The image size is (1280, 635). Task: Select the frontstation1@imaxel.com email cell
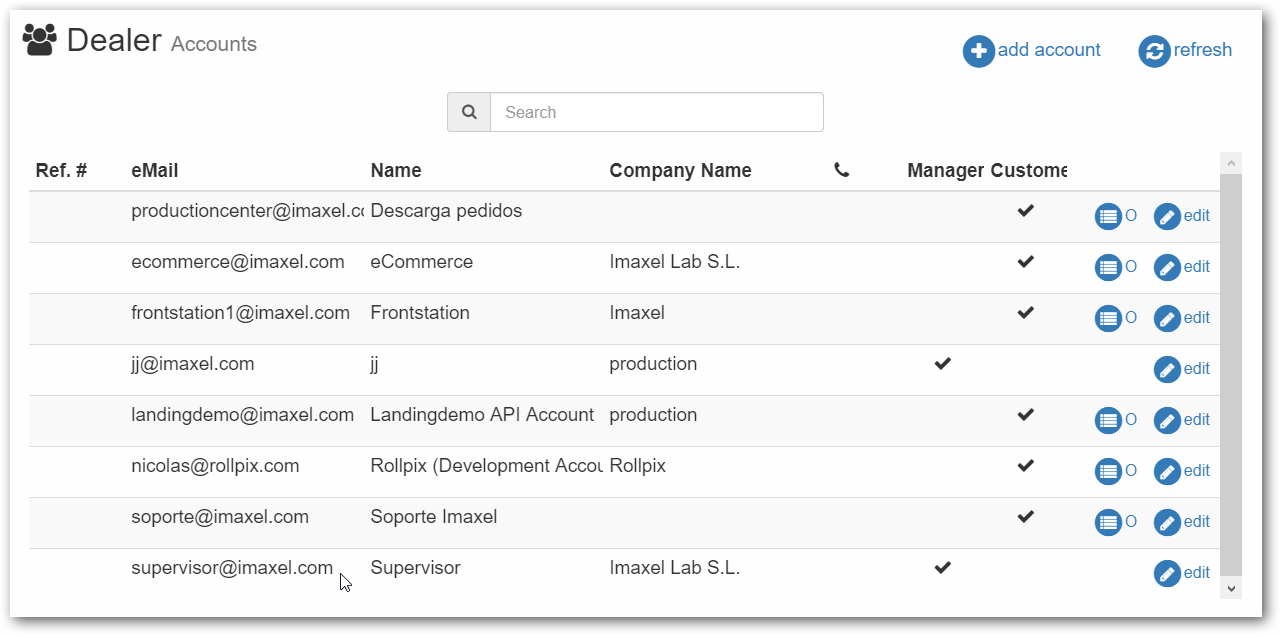241,313
